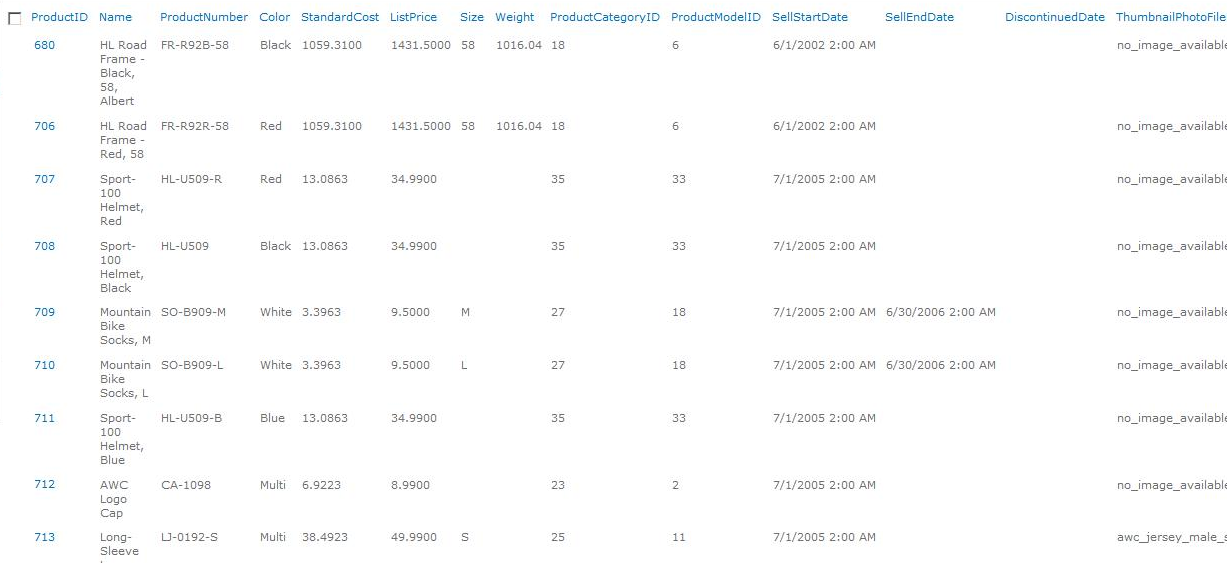
Task: Click the 711 product link
Action: 45,418
